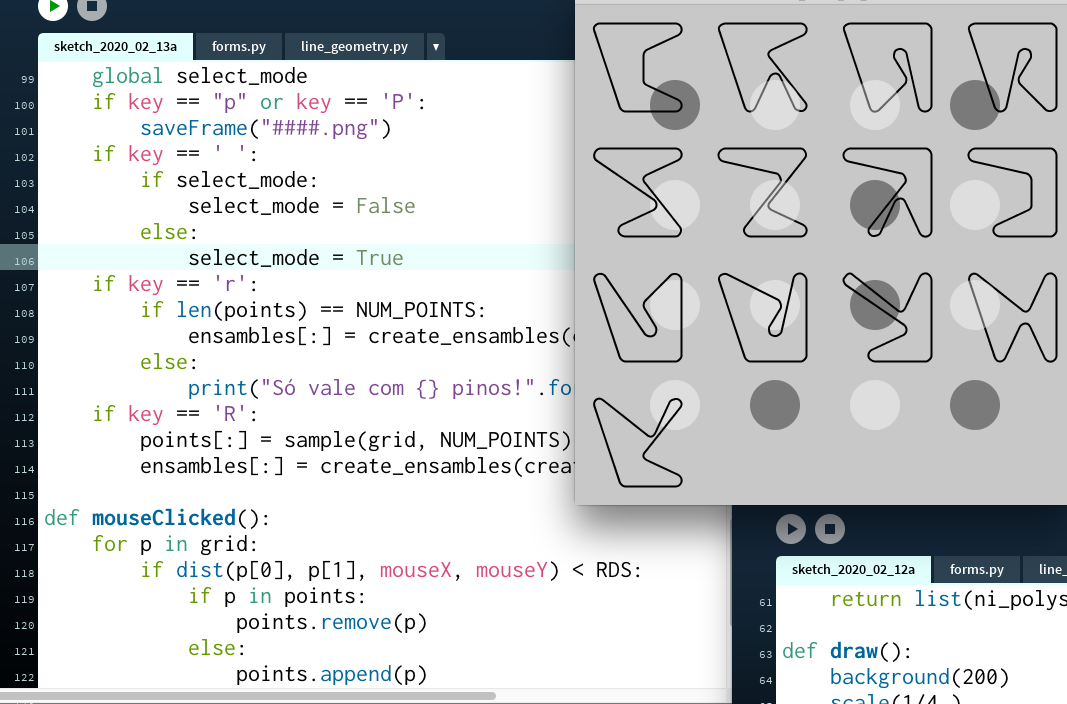The image size is (1067, 704).
Task: Toggle the light grid circle in first row, second column
Action: pos(775,105)
